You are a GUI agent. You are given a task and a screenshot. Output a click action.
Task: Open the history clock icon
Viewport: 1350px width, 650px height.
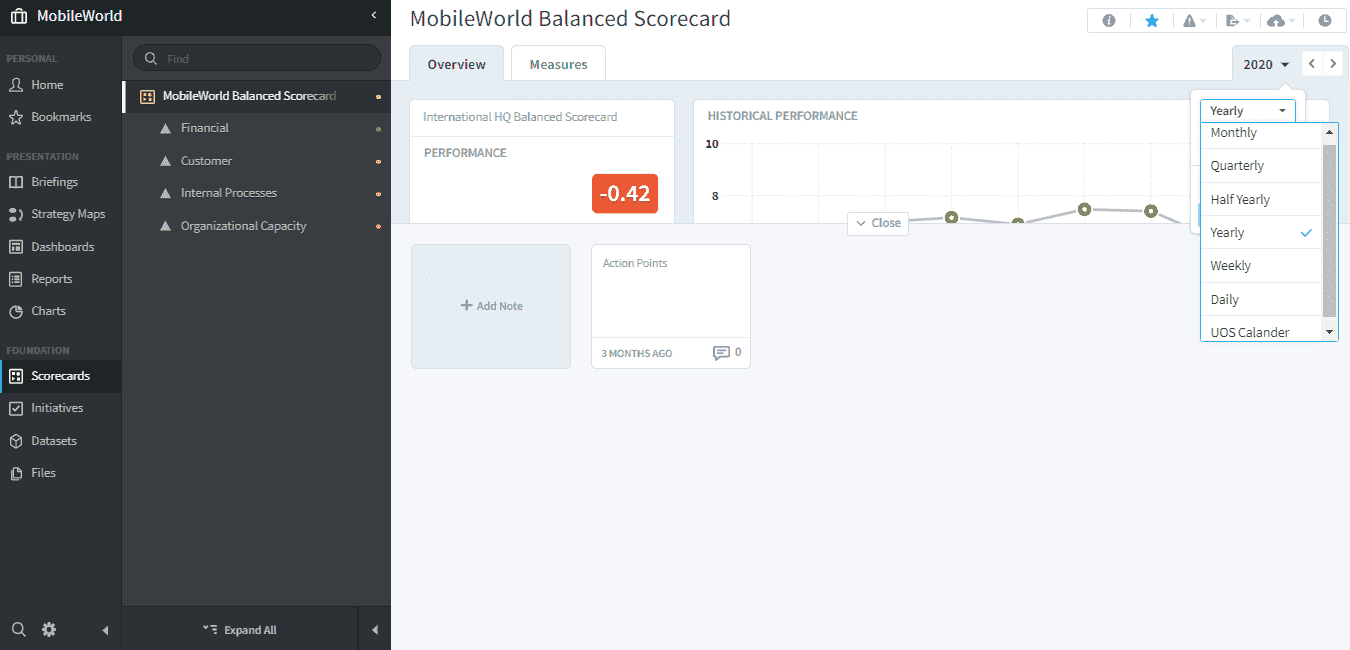click(x=1325, y=21)
